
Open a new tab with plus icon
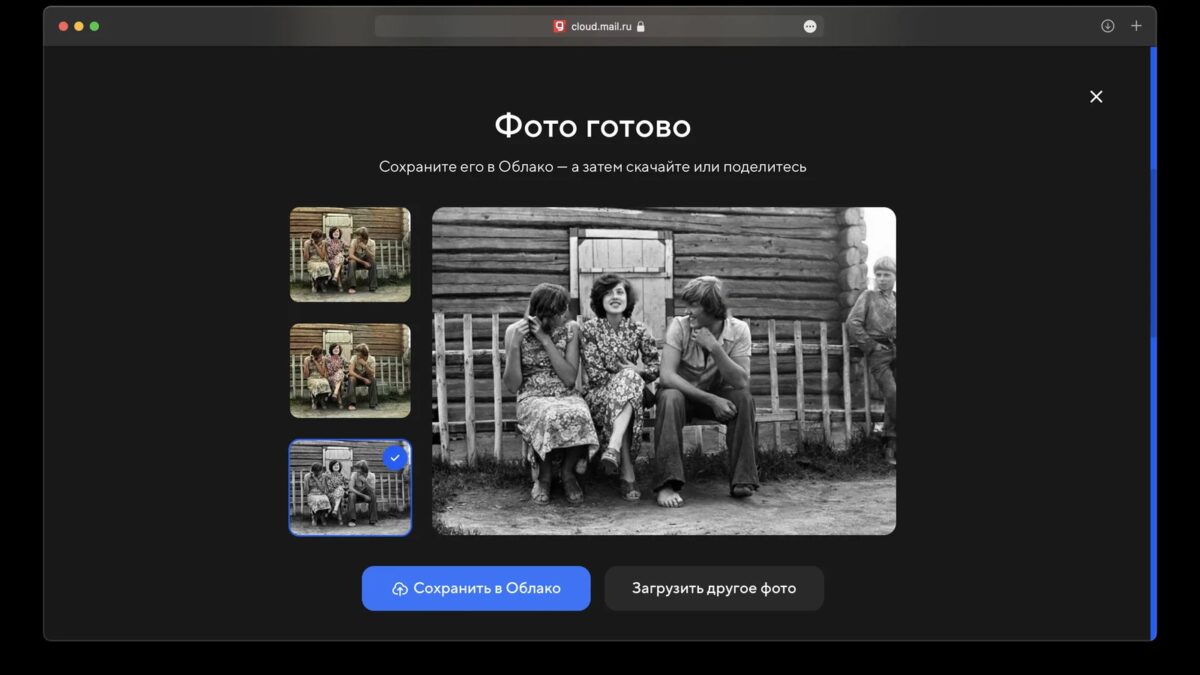[x=1136, y=26]
